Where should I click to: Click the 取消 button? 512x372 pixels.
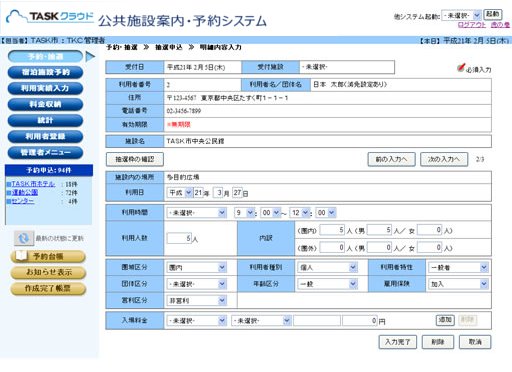point(475,342)
